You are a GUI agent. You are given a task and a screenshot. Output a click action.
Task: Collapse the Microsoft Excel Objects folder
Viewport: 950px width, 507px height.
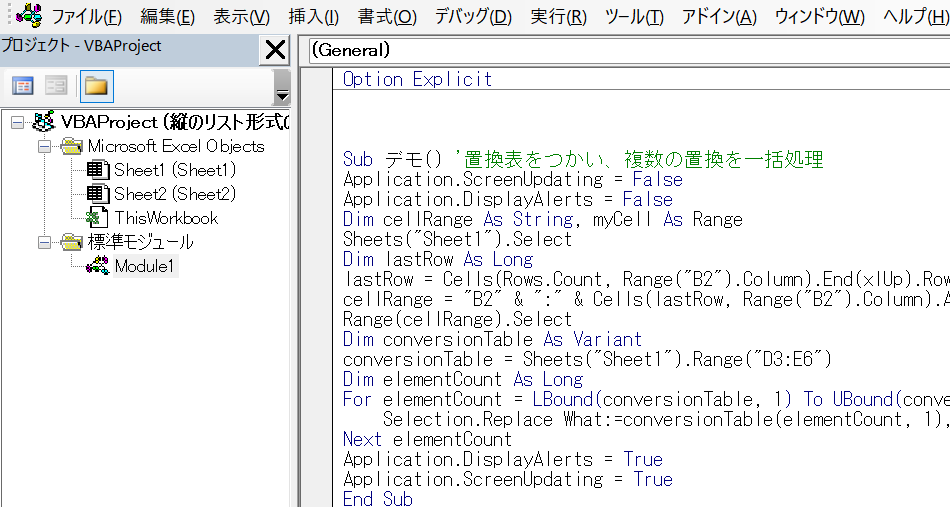click(44, 147)
